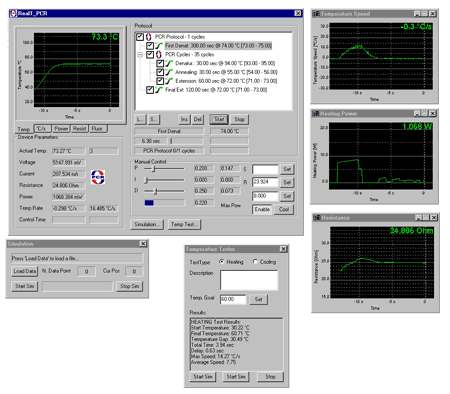The image size is (450, 394).
Task: Uncheck the Final Ext step checkbox
Action: (150, 90)
